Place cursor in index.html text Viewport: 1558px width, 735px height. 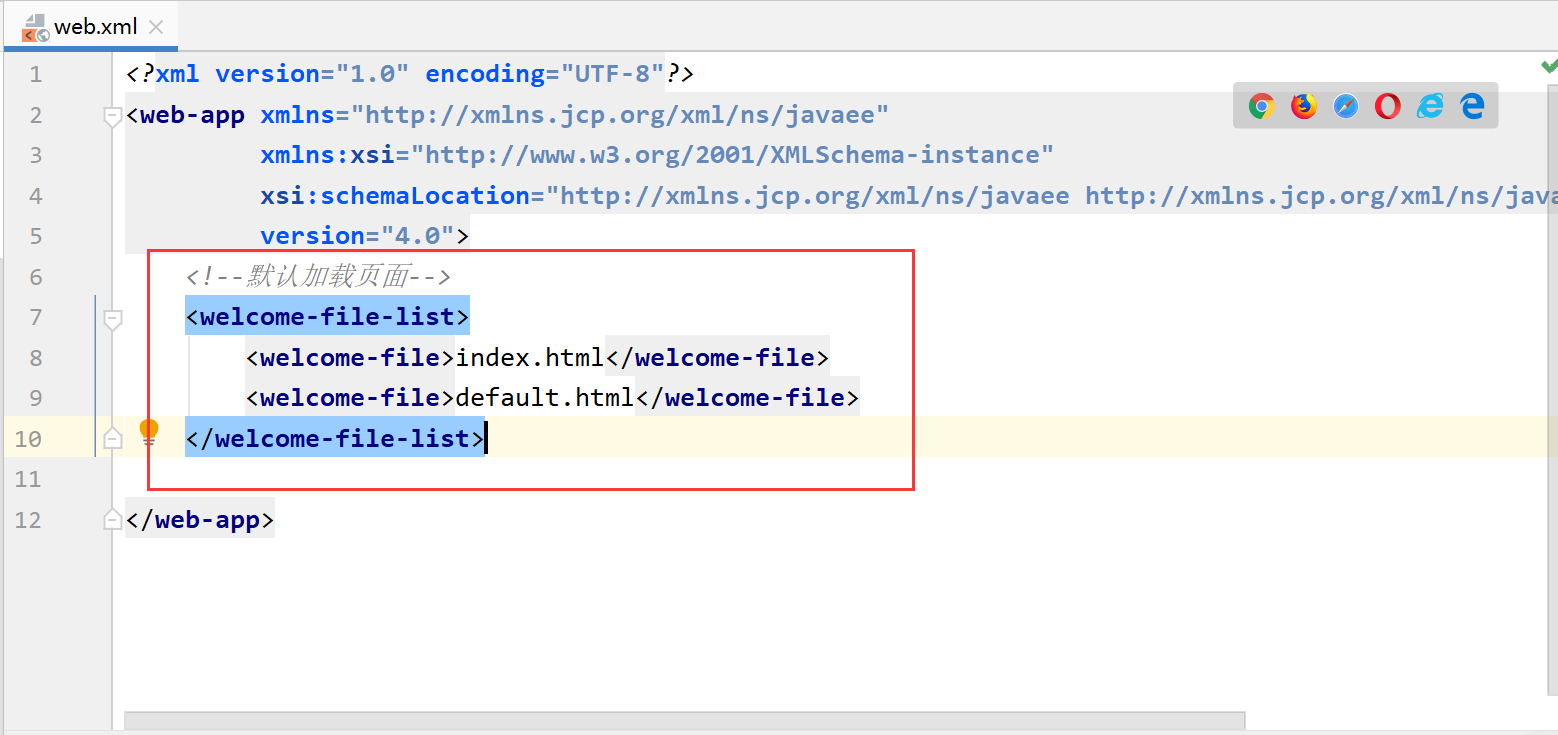pos(530,357)
